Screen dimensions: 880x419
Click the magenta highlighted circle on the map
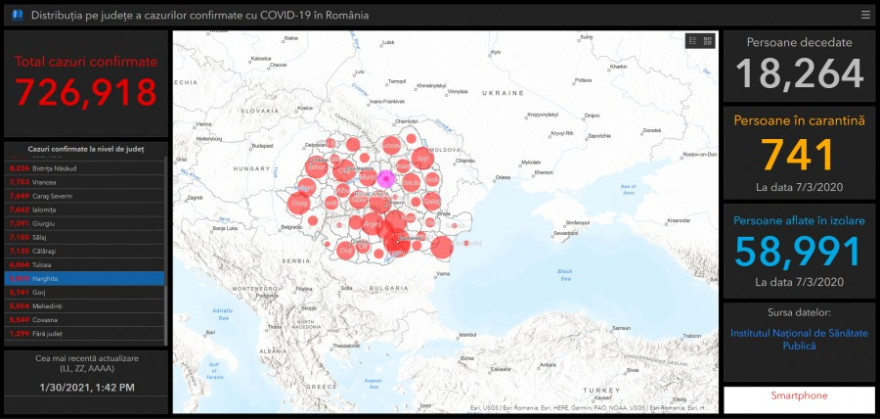click(386, 179)
